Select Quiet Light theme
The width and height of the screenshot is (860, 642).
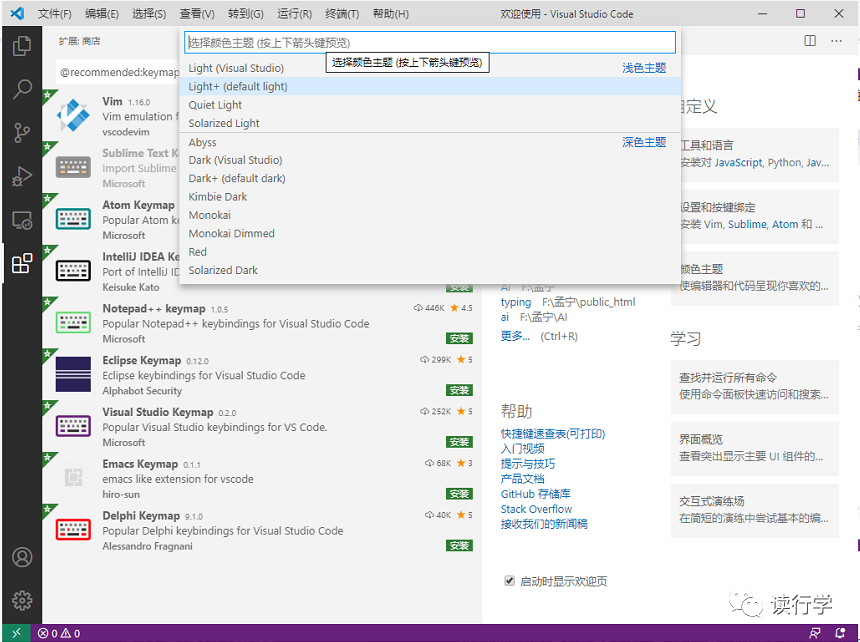[x=430, y=105]
